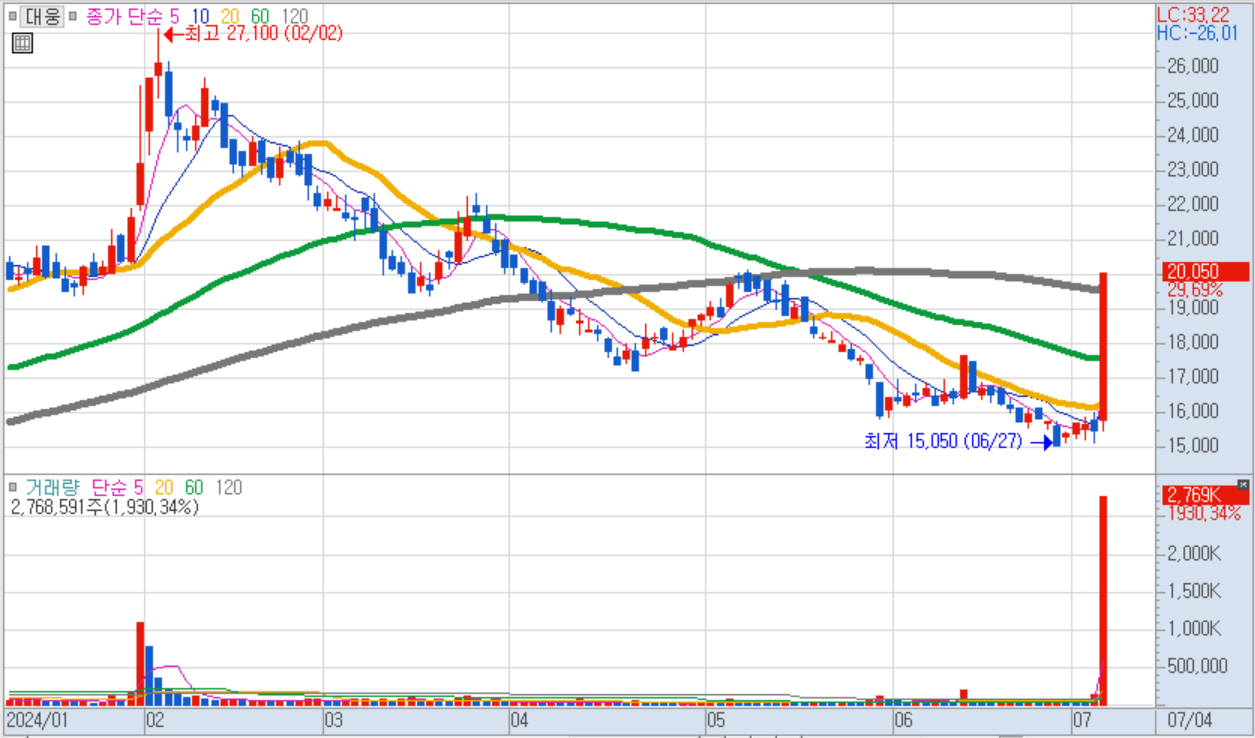
Task: Select the blue 10 price moving average label
Action: coord(199,16)
